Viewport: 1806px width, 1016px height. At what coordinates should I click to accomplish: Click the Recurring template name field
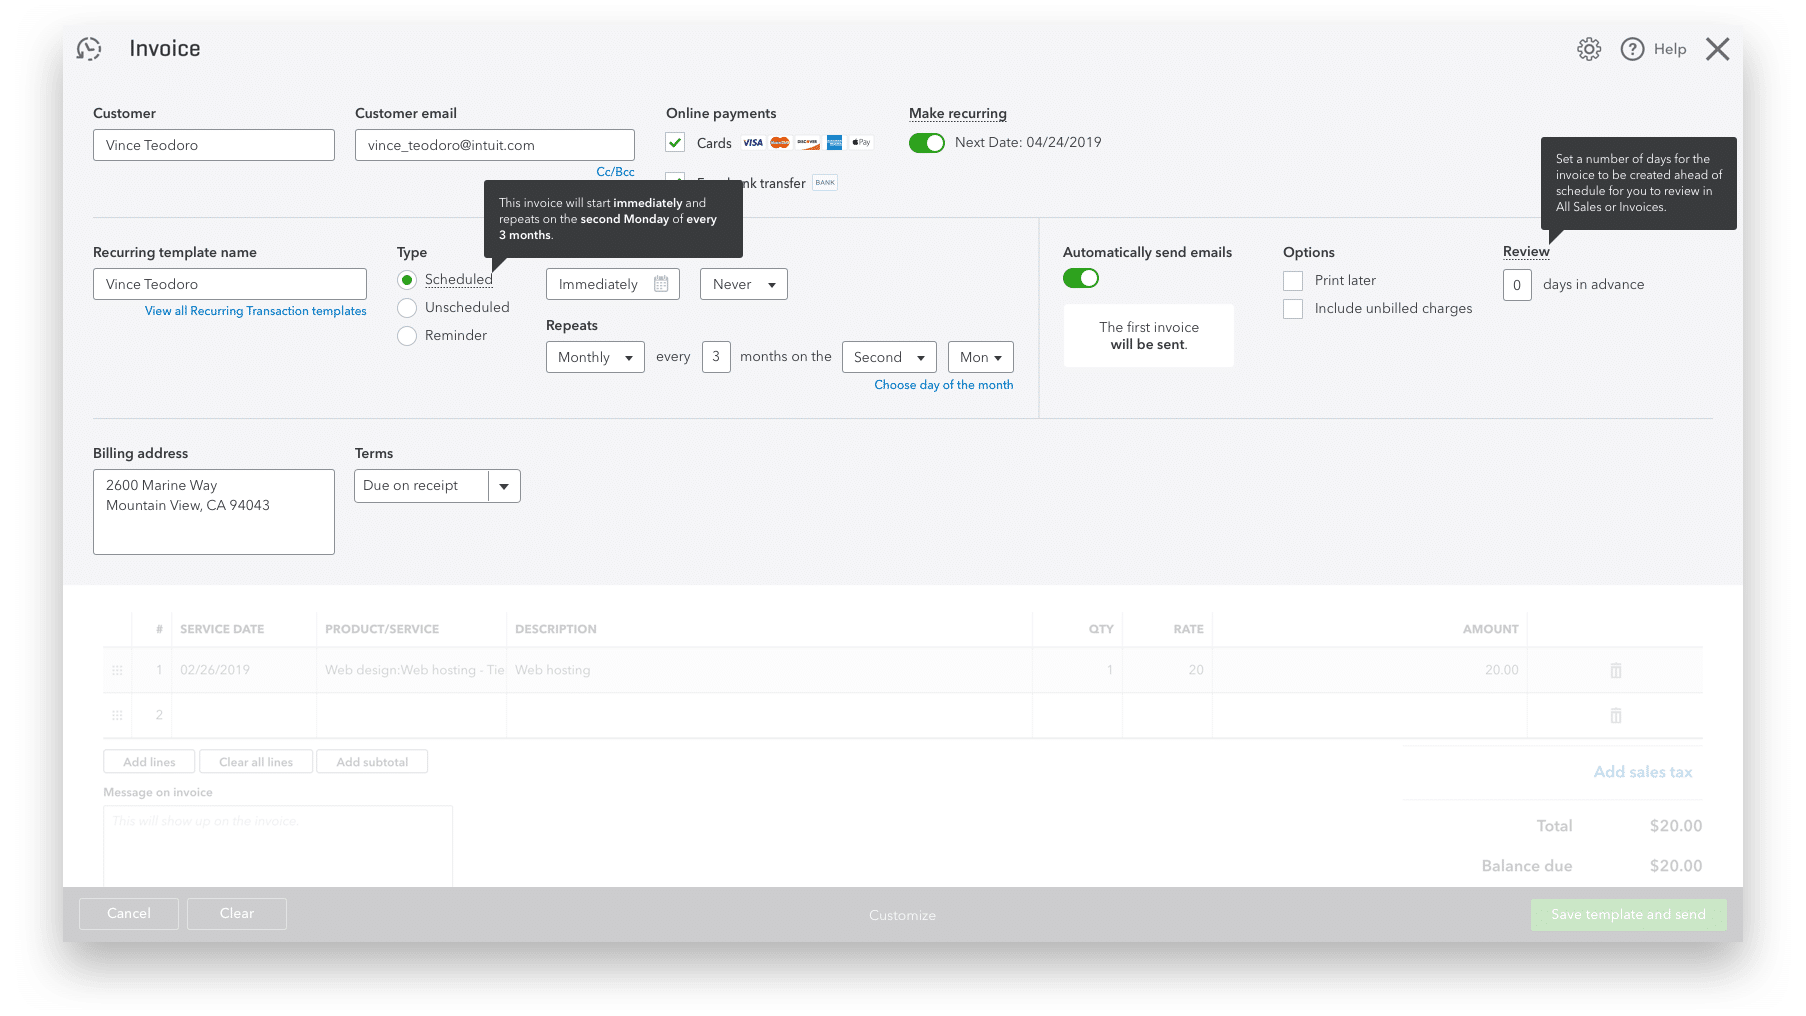coord(230,284)
